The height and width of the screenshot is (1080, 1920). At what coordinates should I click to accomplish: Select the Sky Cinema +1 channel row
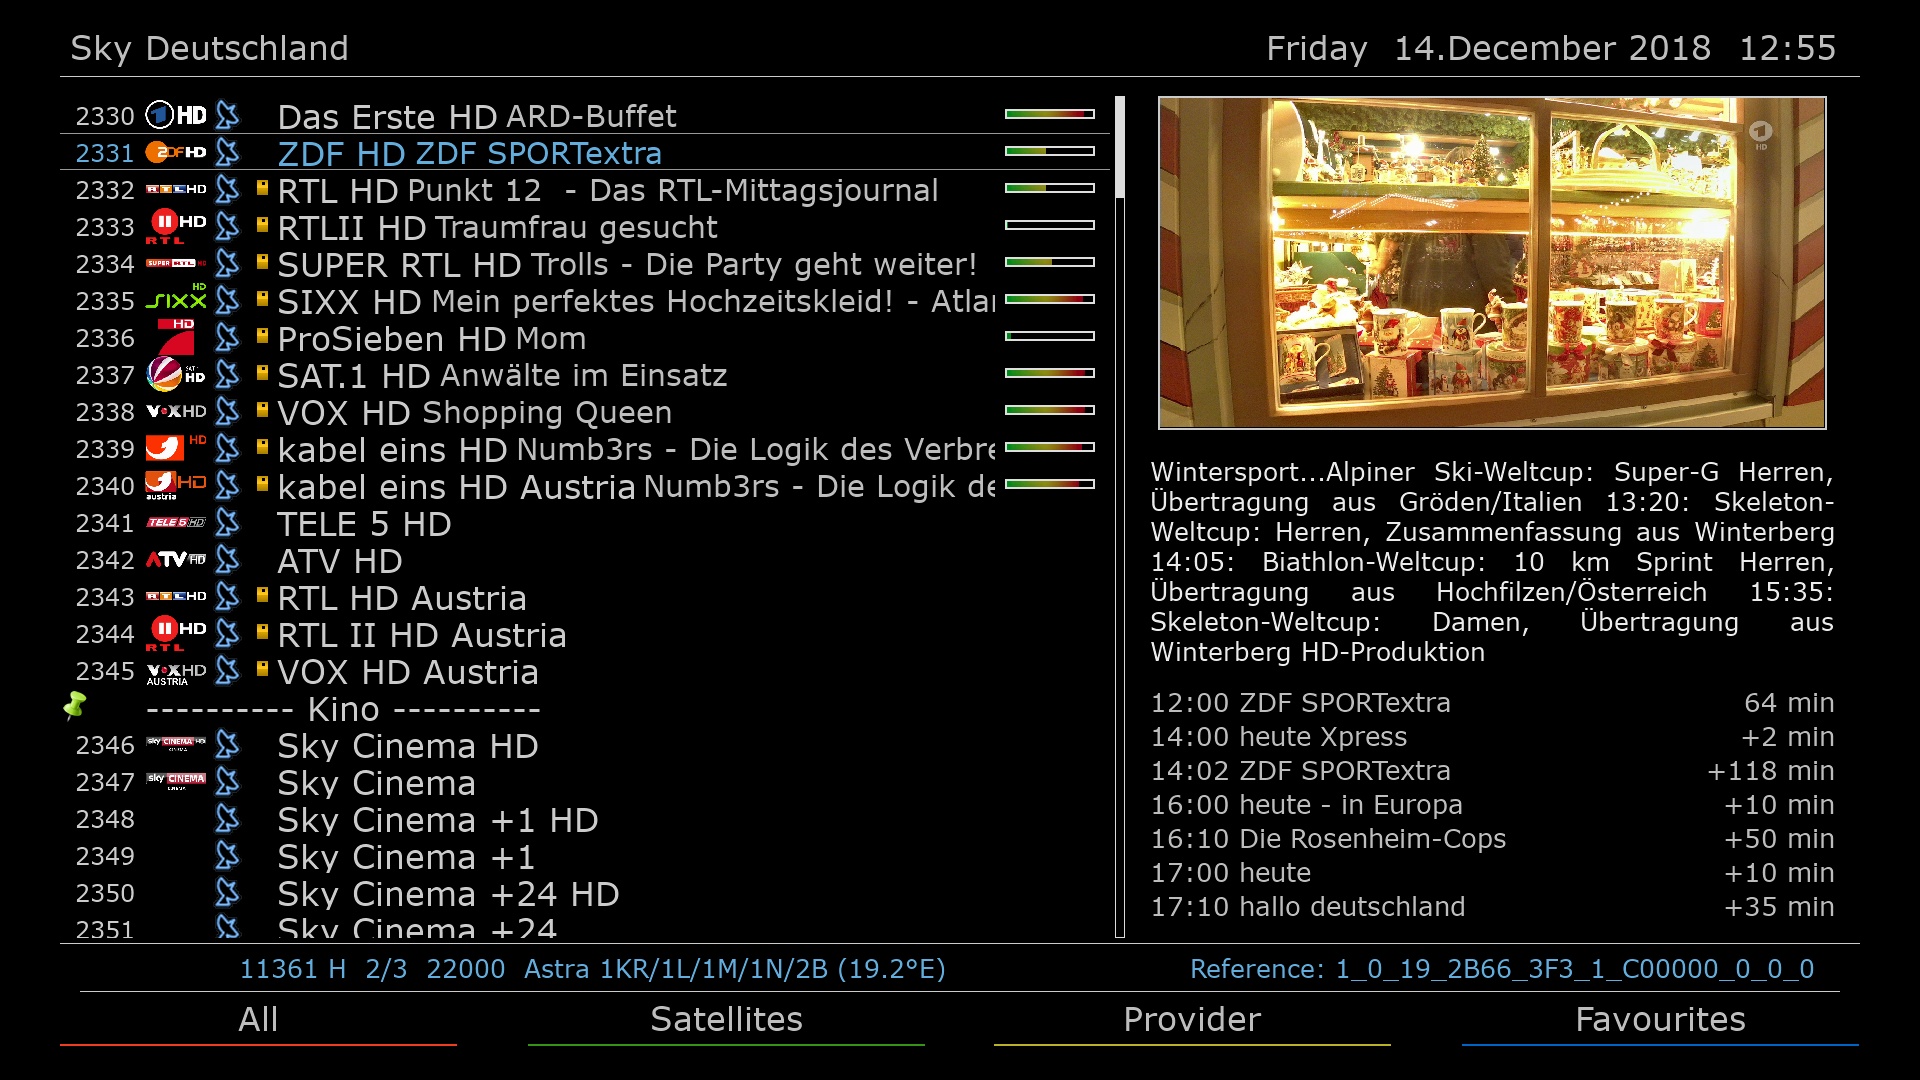[x=585, y=856]
